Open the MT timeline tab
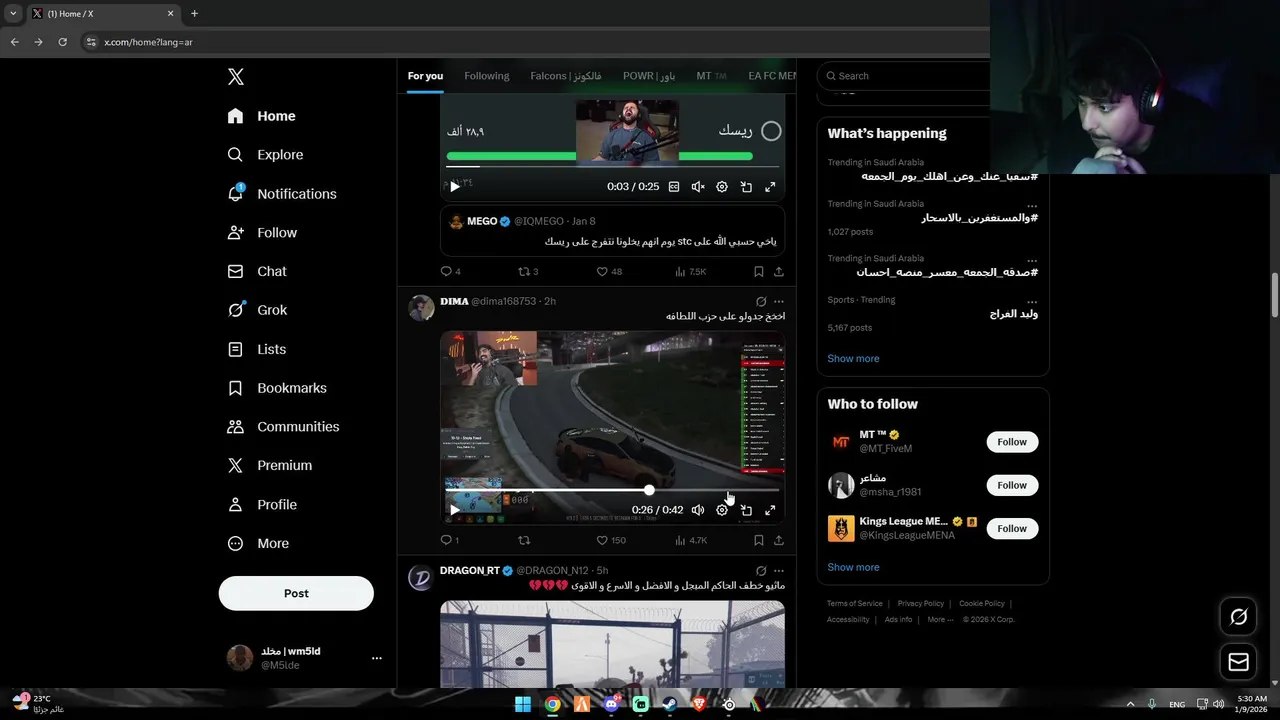This screenshot has height=720, width=1280. coord(711,76)
